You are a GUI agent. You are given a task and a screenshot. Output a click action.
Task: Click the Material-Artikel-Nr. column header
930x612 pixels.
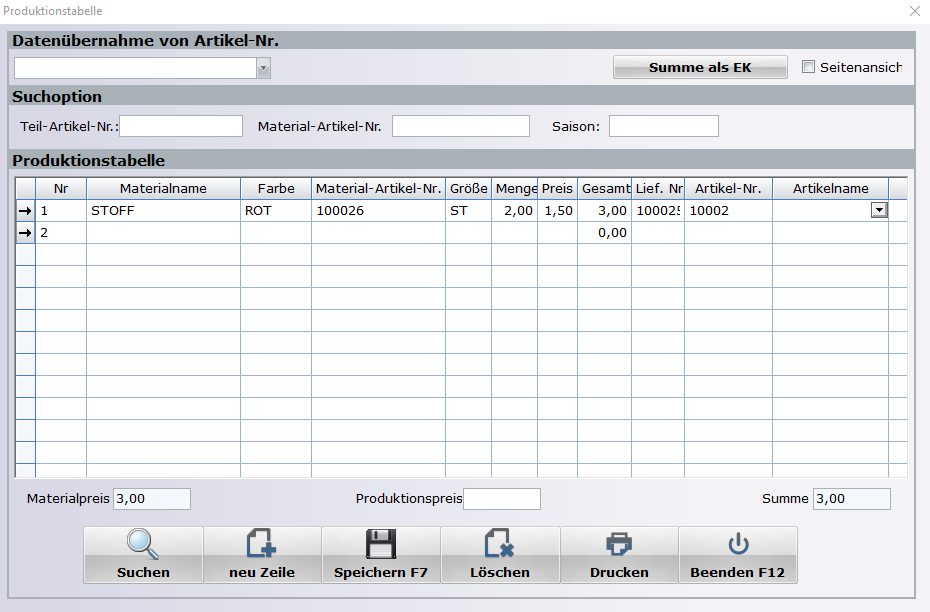[x=378, y=188]
